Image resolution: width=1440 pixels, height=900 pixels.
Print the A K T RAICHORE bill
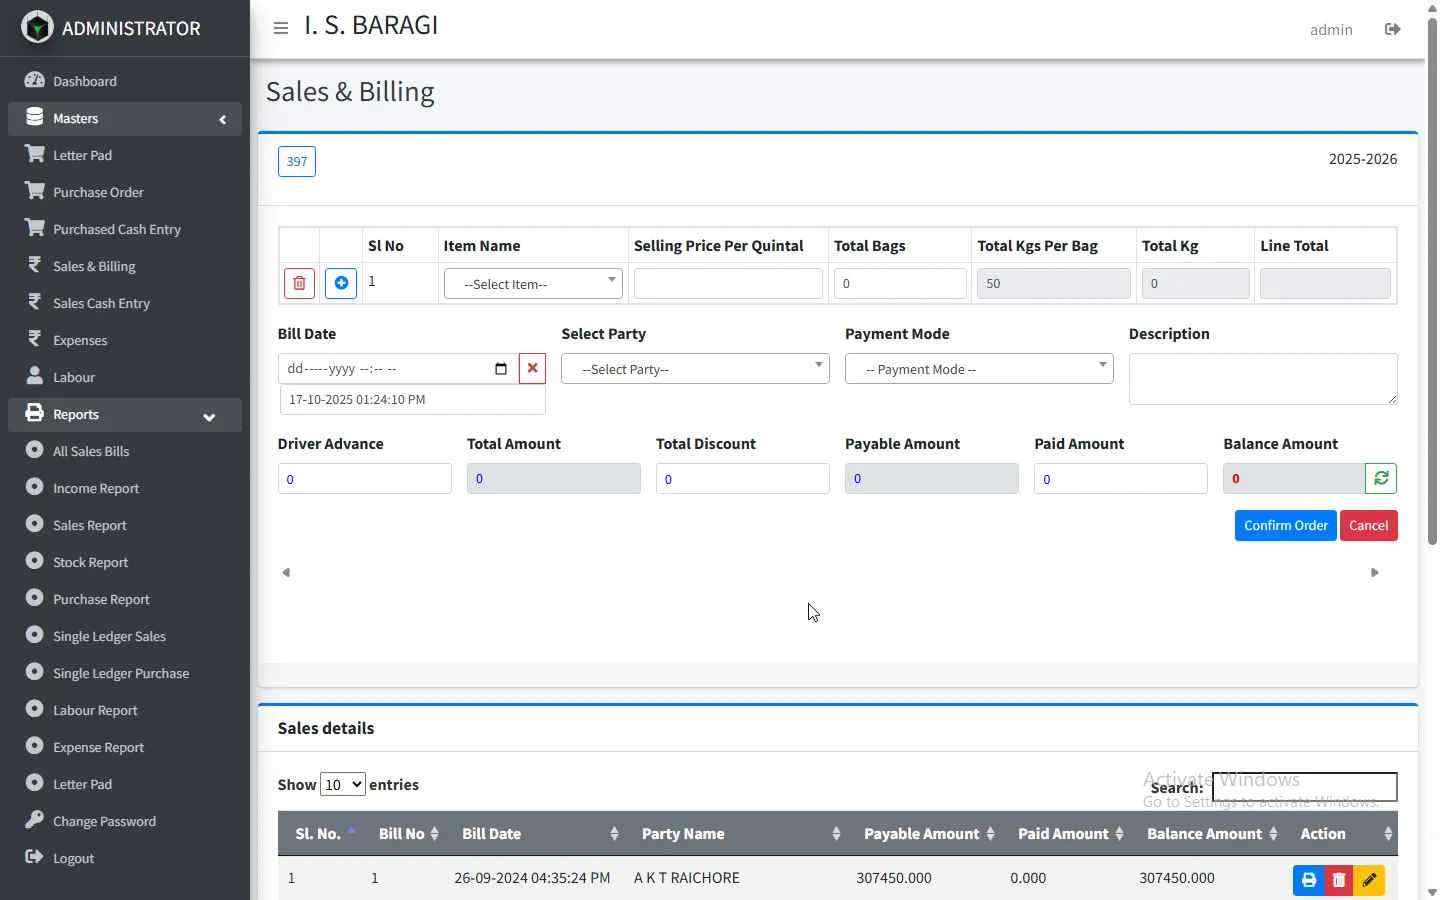(1308, 880)
